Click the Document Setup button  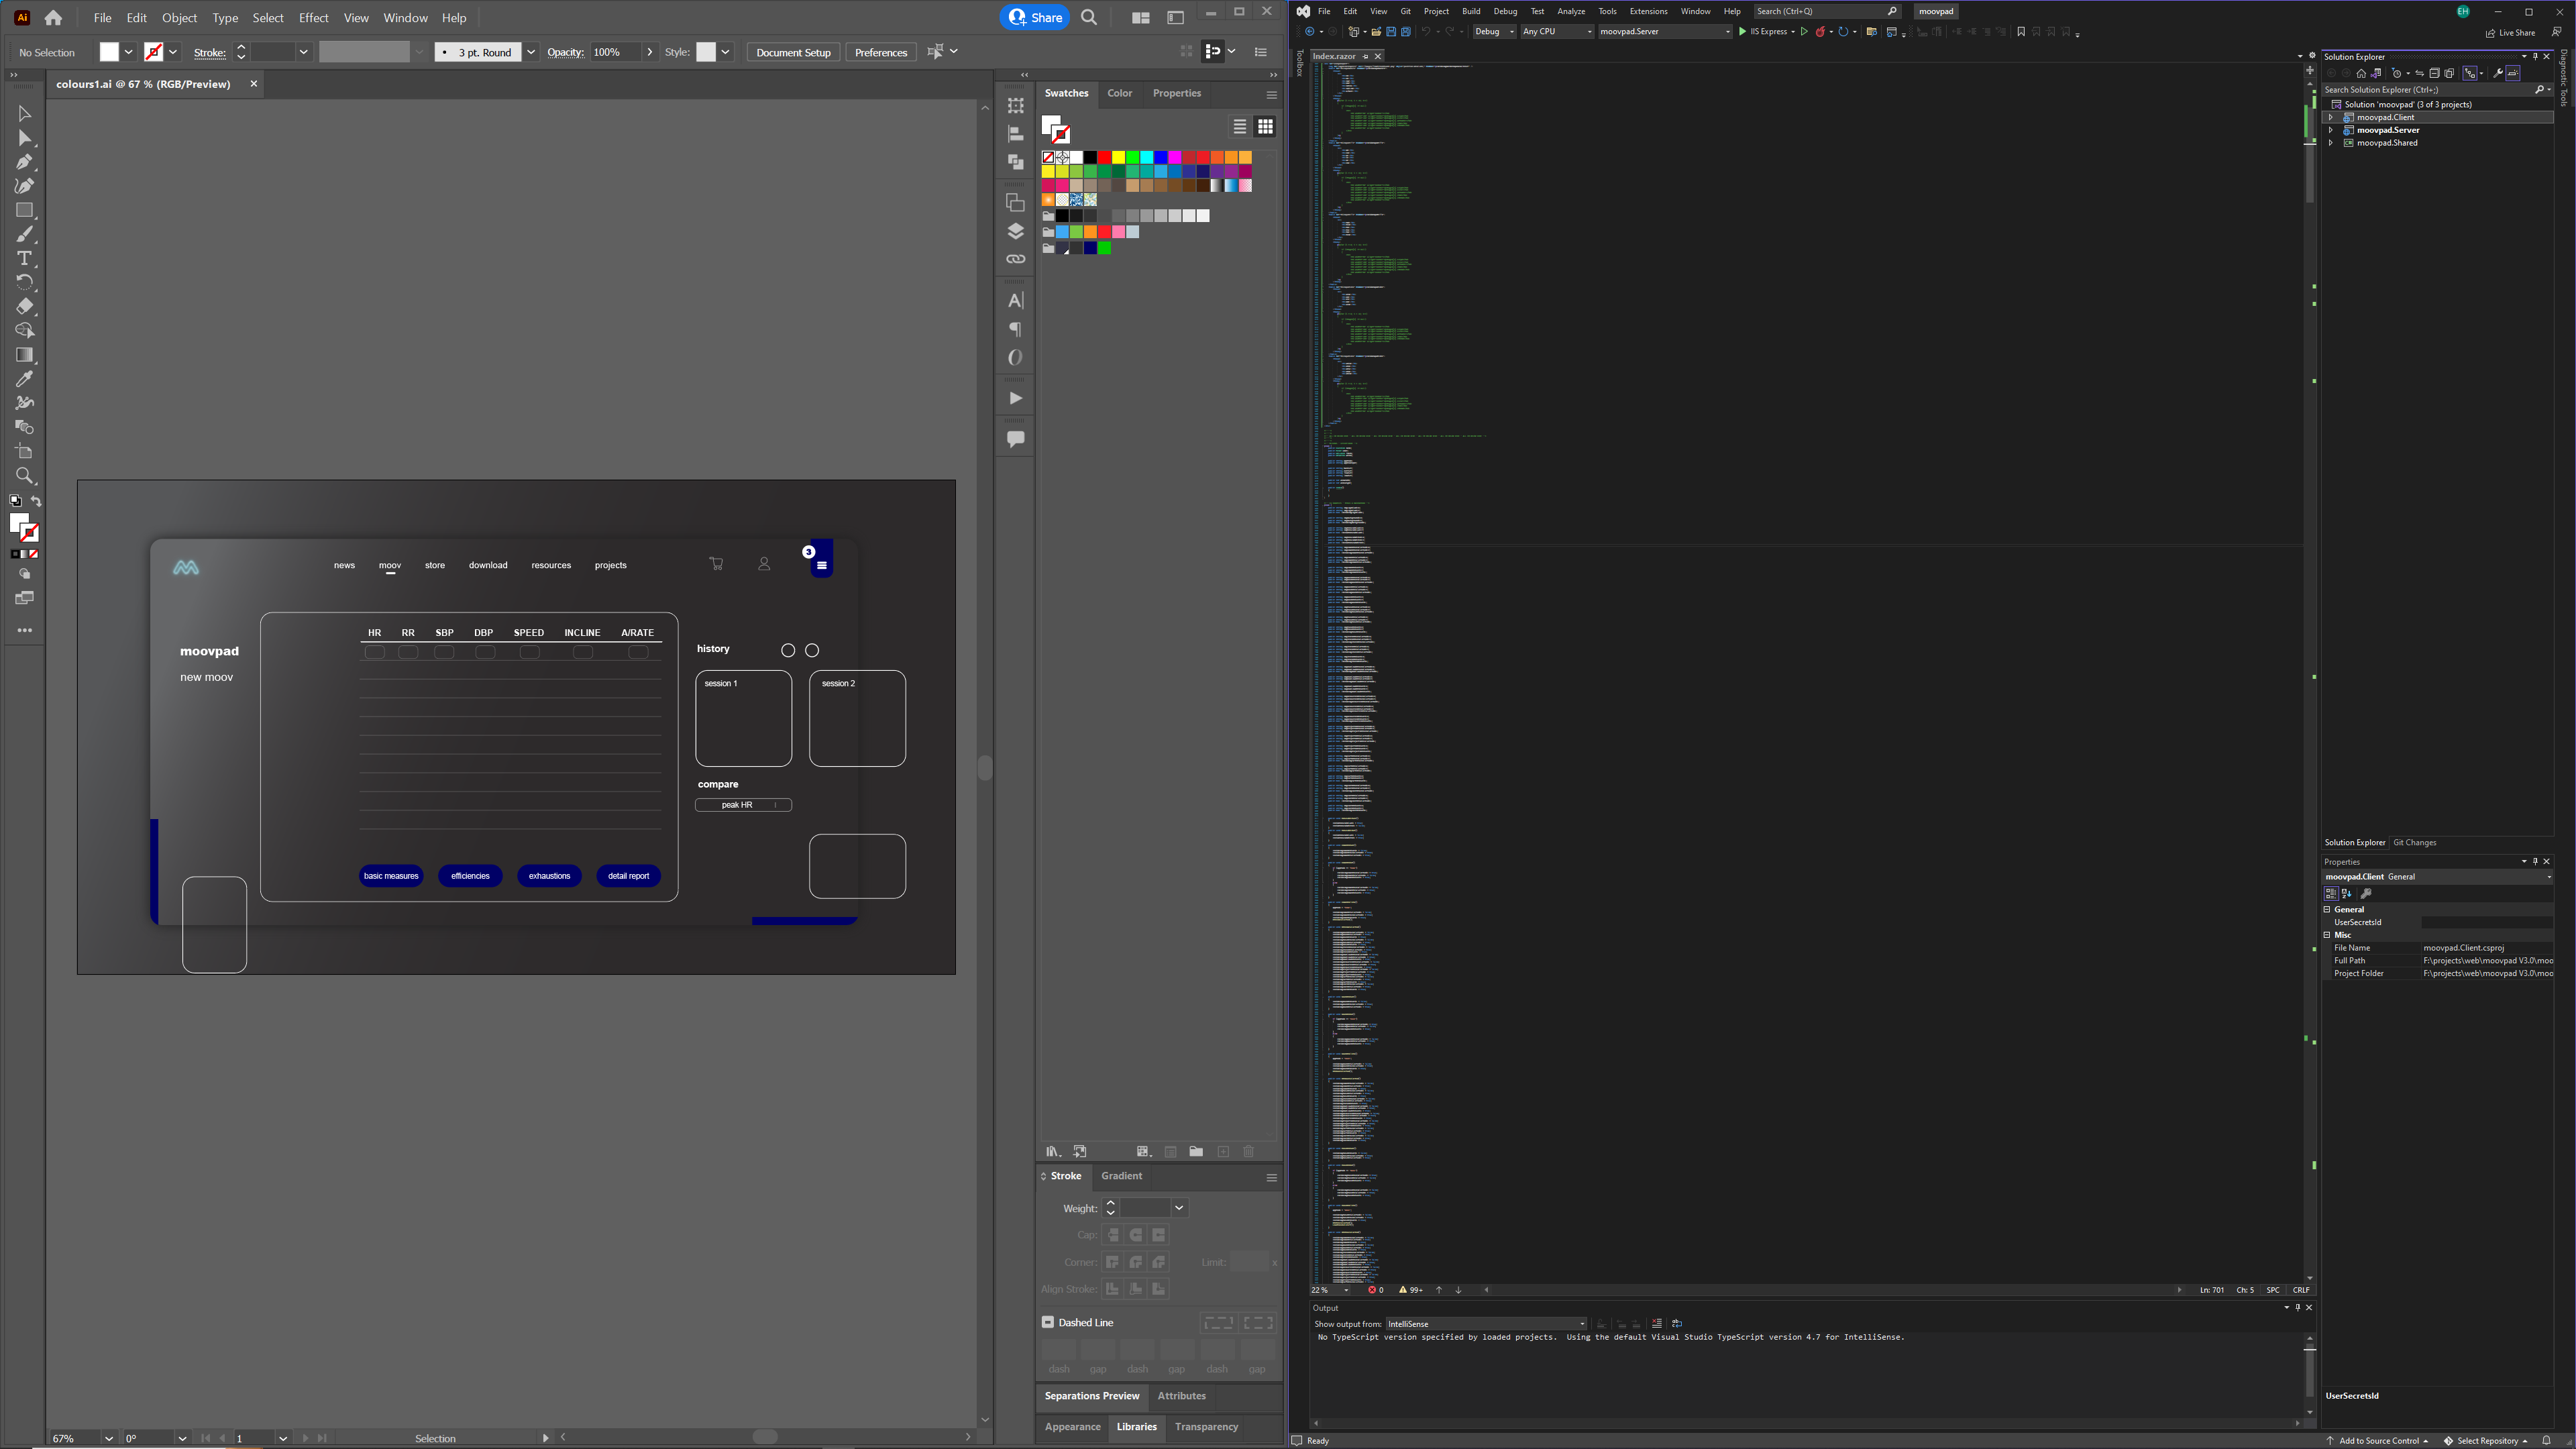(x=793, y=52)
